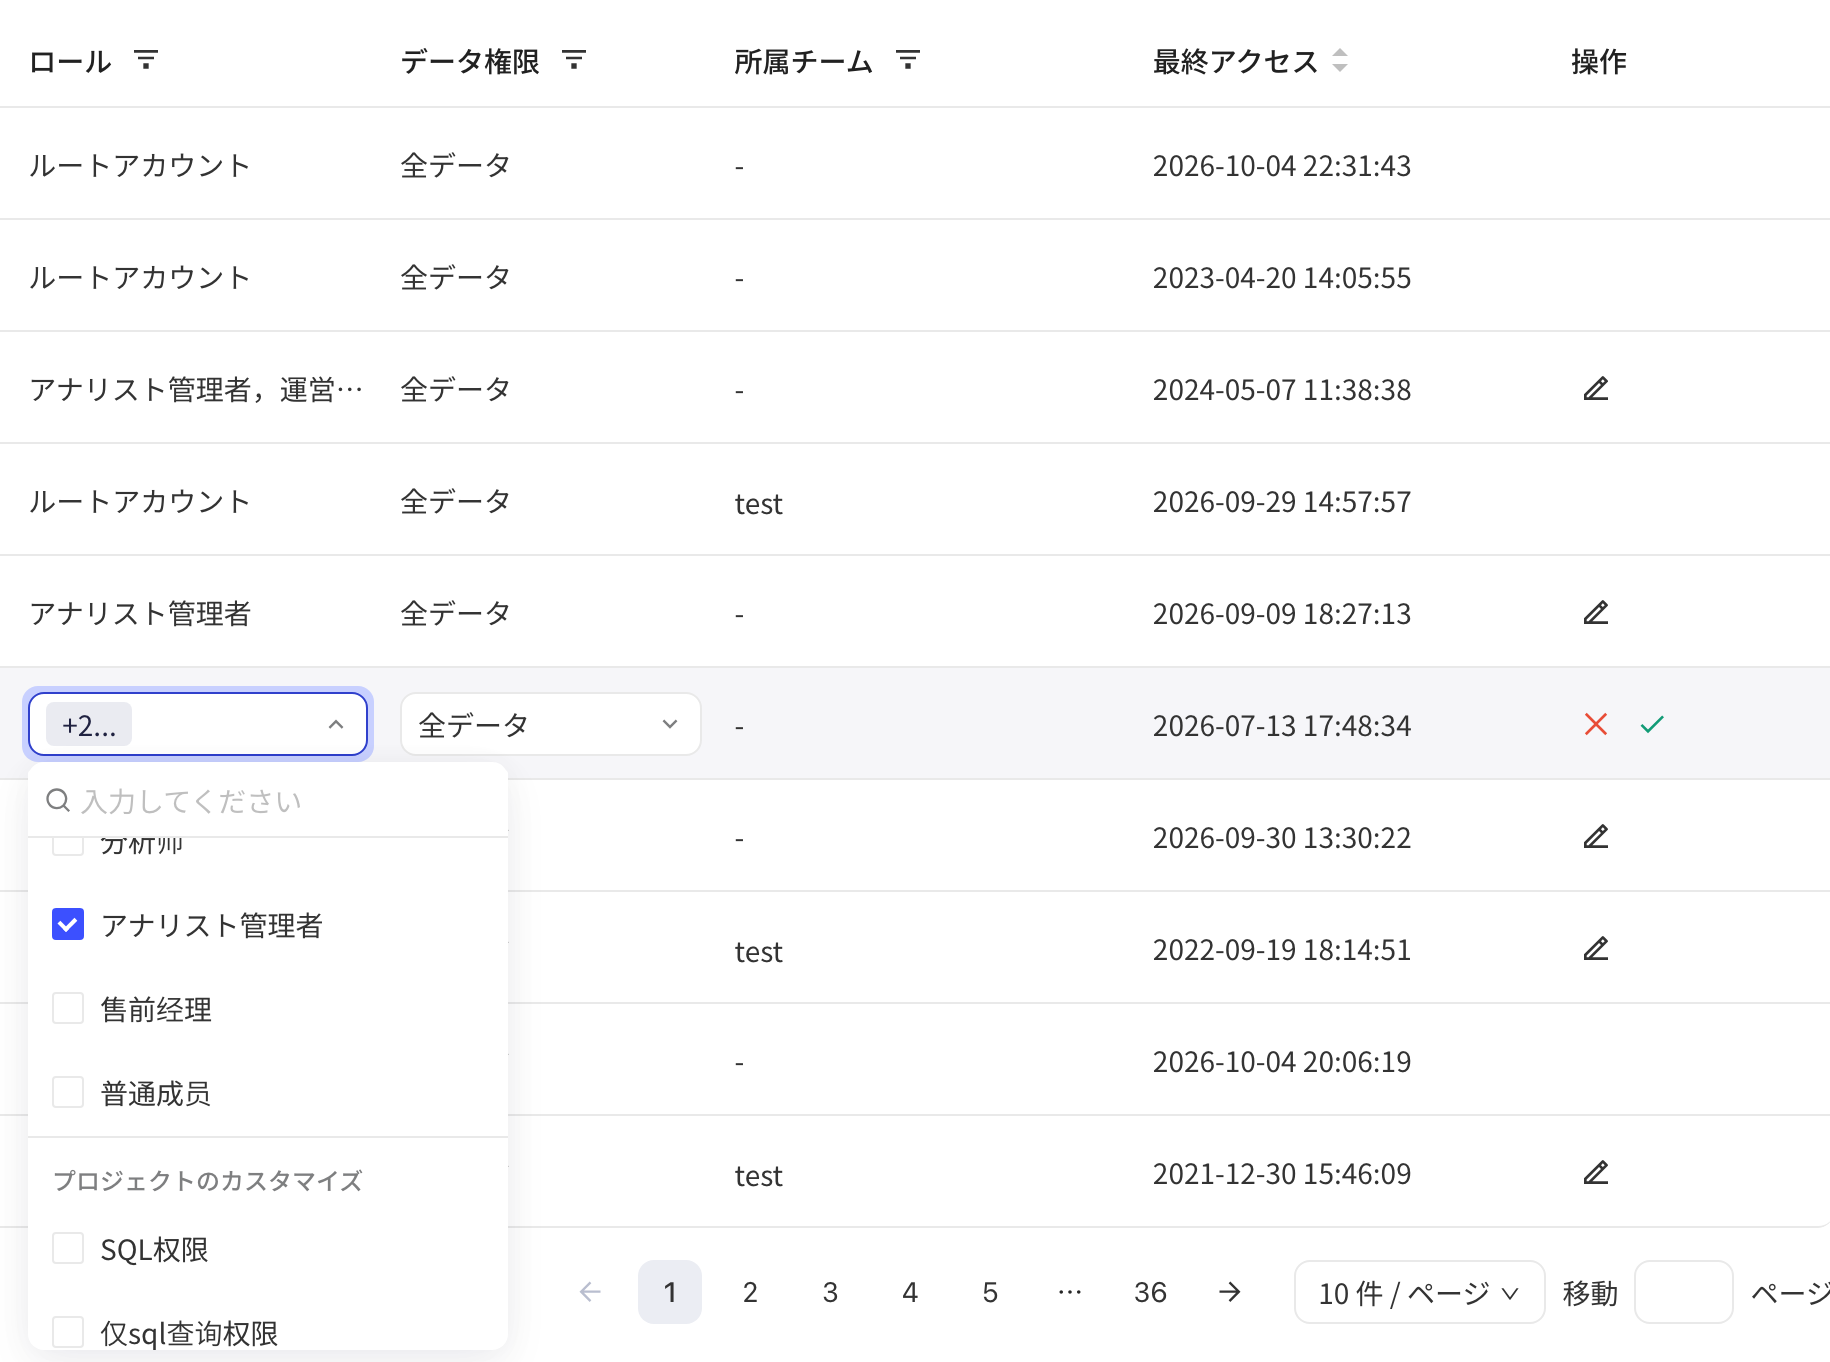Edit the row accessed 2021-12-30 15:46:09
Image resolution: width=1830 pixels, height=1362 pixels.
(x=1596, y=1172)
